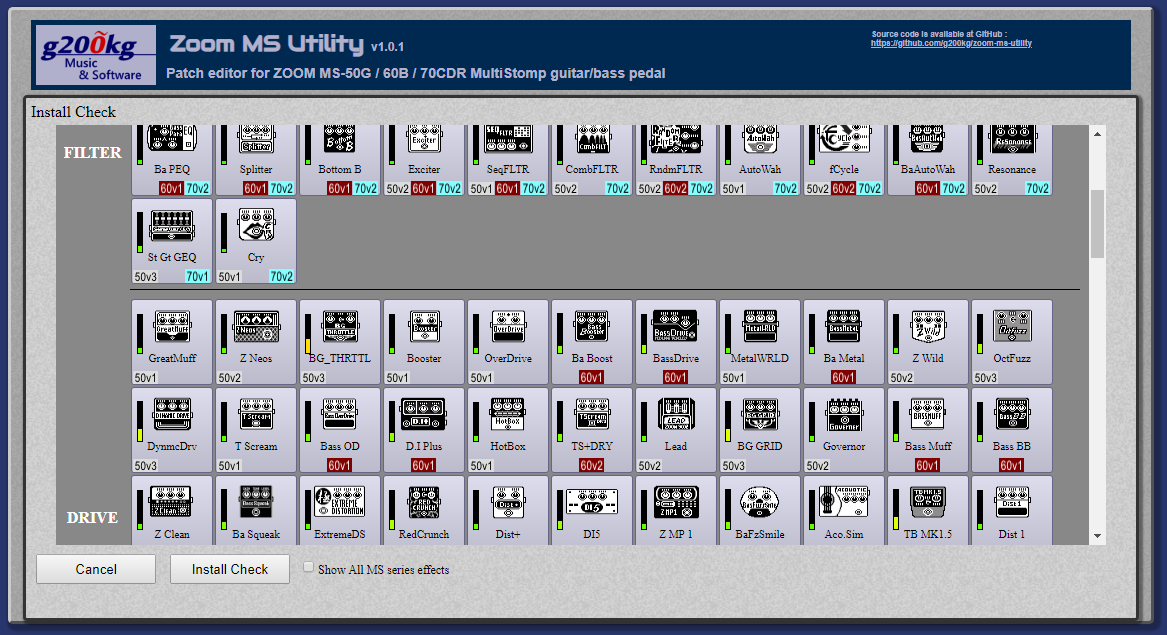Select the CombFLTR pedal
The width and height of the screenshot is (1167, 635).
592,160
